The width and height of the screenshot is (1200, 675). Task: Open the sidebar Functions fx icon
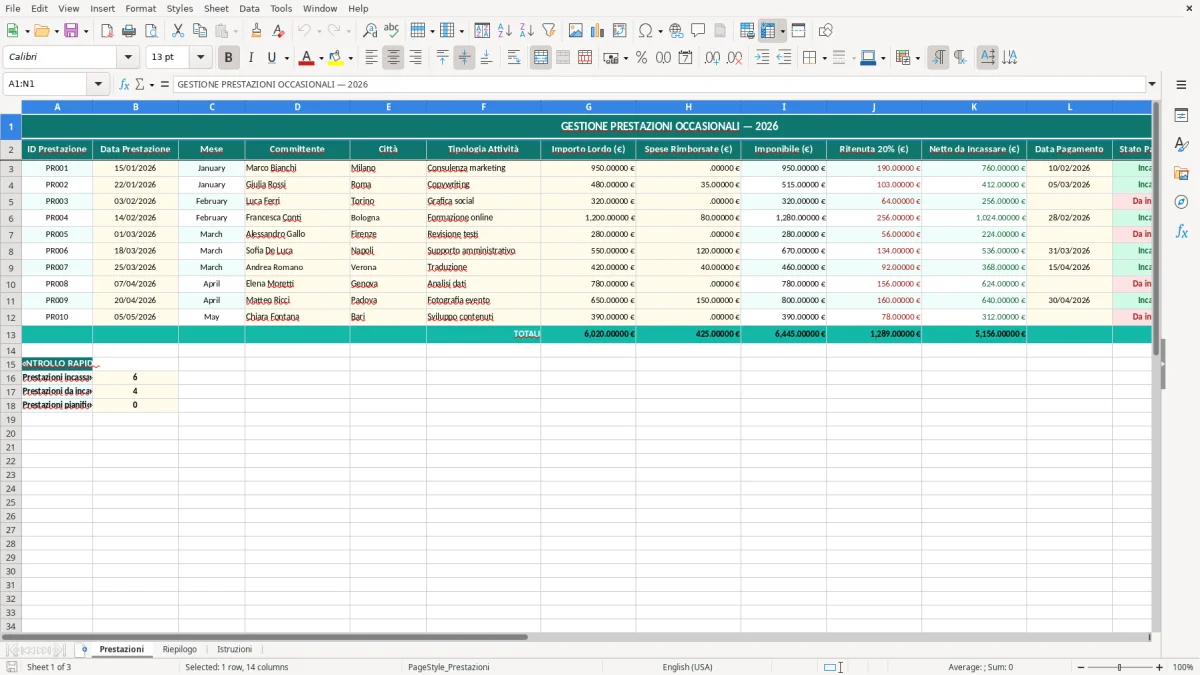pyautogui.click(x=1181, y=231)
